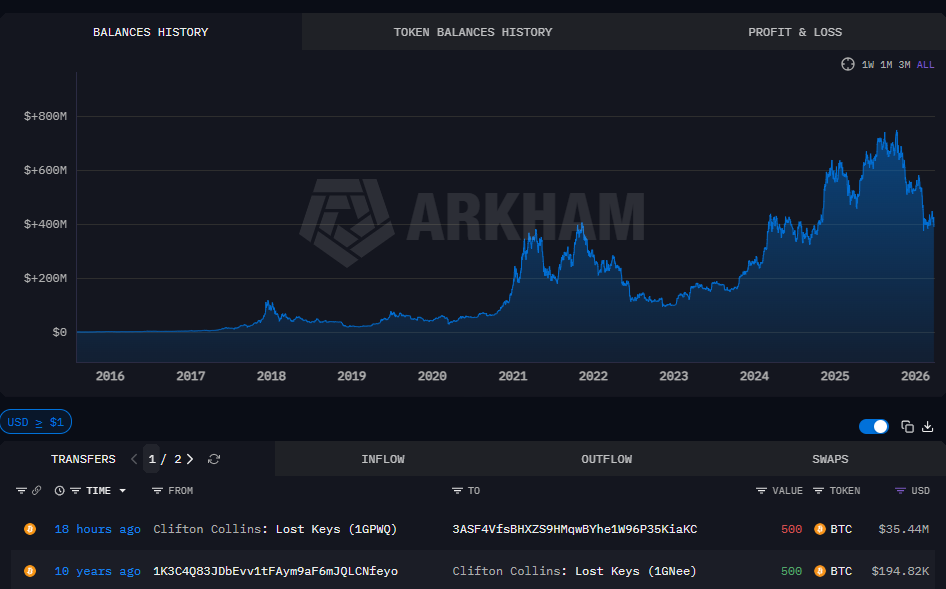
Task: Open address 1K3C4Q83JDbEvv1tFAym9aF6mJQLCNfeyo
Action: [275, 571]
